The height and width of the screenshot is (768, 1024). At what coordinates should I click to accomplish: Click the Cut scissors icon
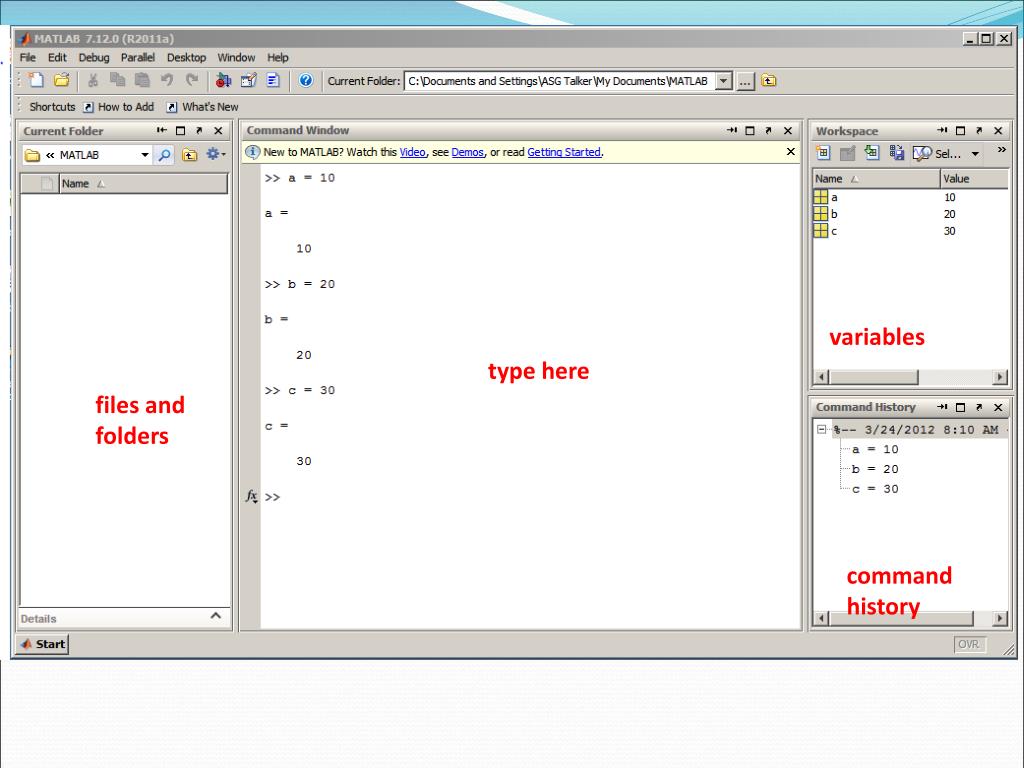(93, 80)
